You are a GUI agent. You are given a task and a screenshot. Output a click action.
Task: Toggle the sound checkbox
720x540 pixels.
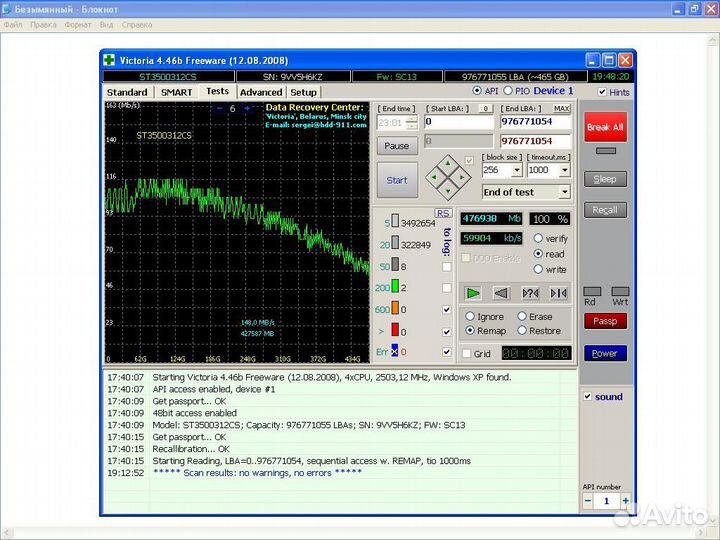pos(588,397)
